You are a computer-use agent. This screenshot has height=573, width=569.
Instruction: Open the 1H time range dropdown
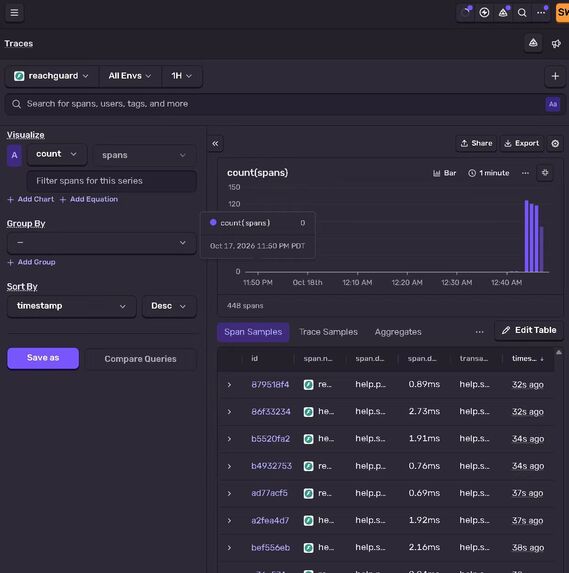182,76
